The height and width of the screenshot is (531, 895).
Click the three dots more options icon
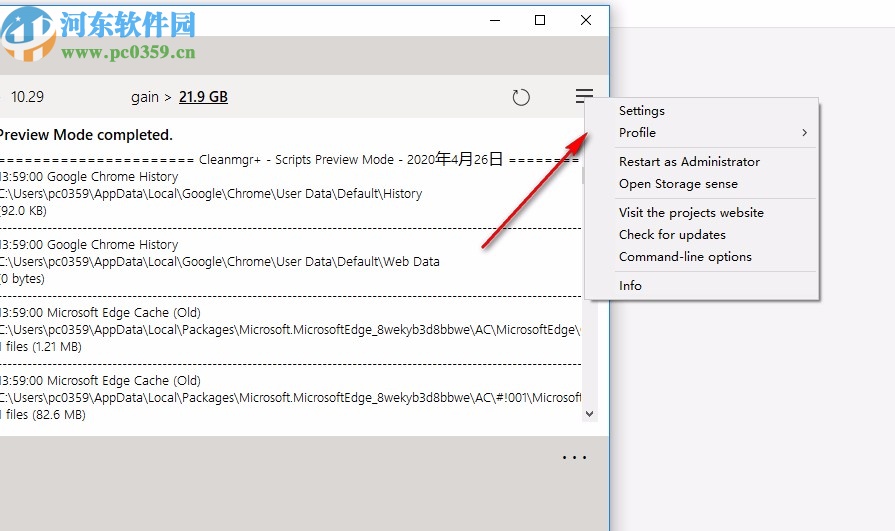pos(574,457)
